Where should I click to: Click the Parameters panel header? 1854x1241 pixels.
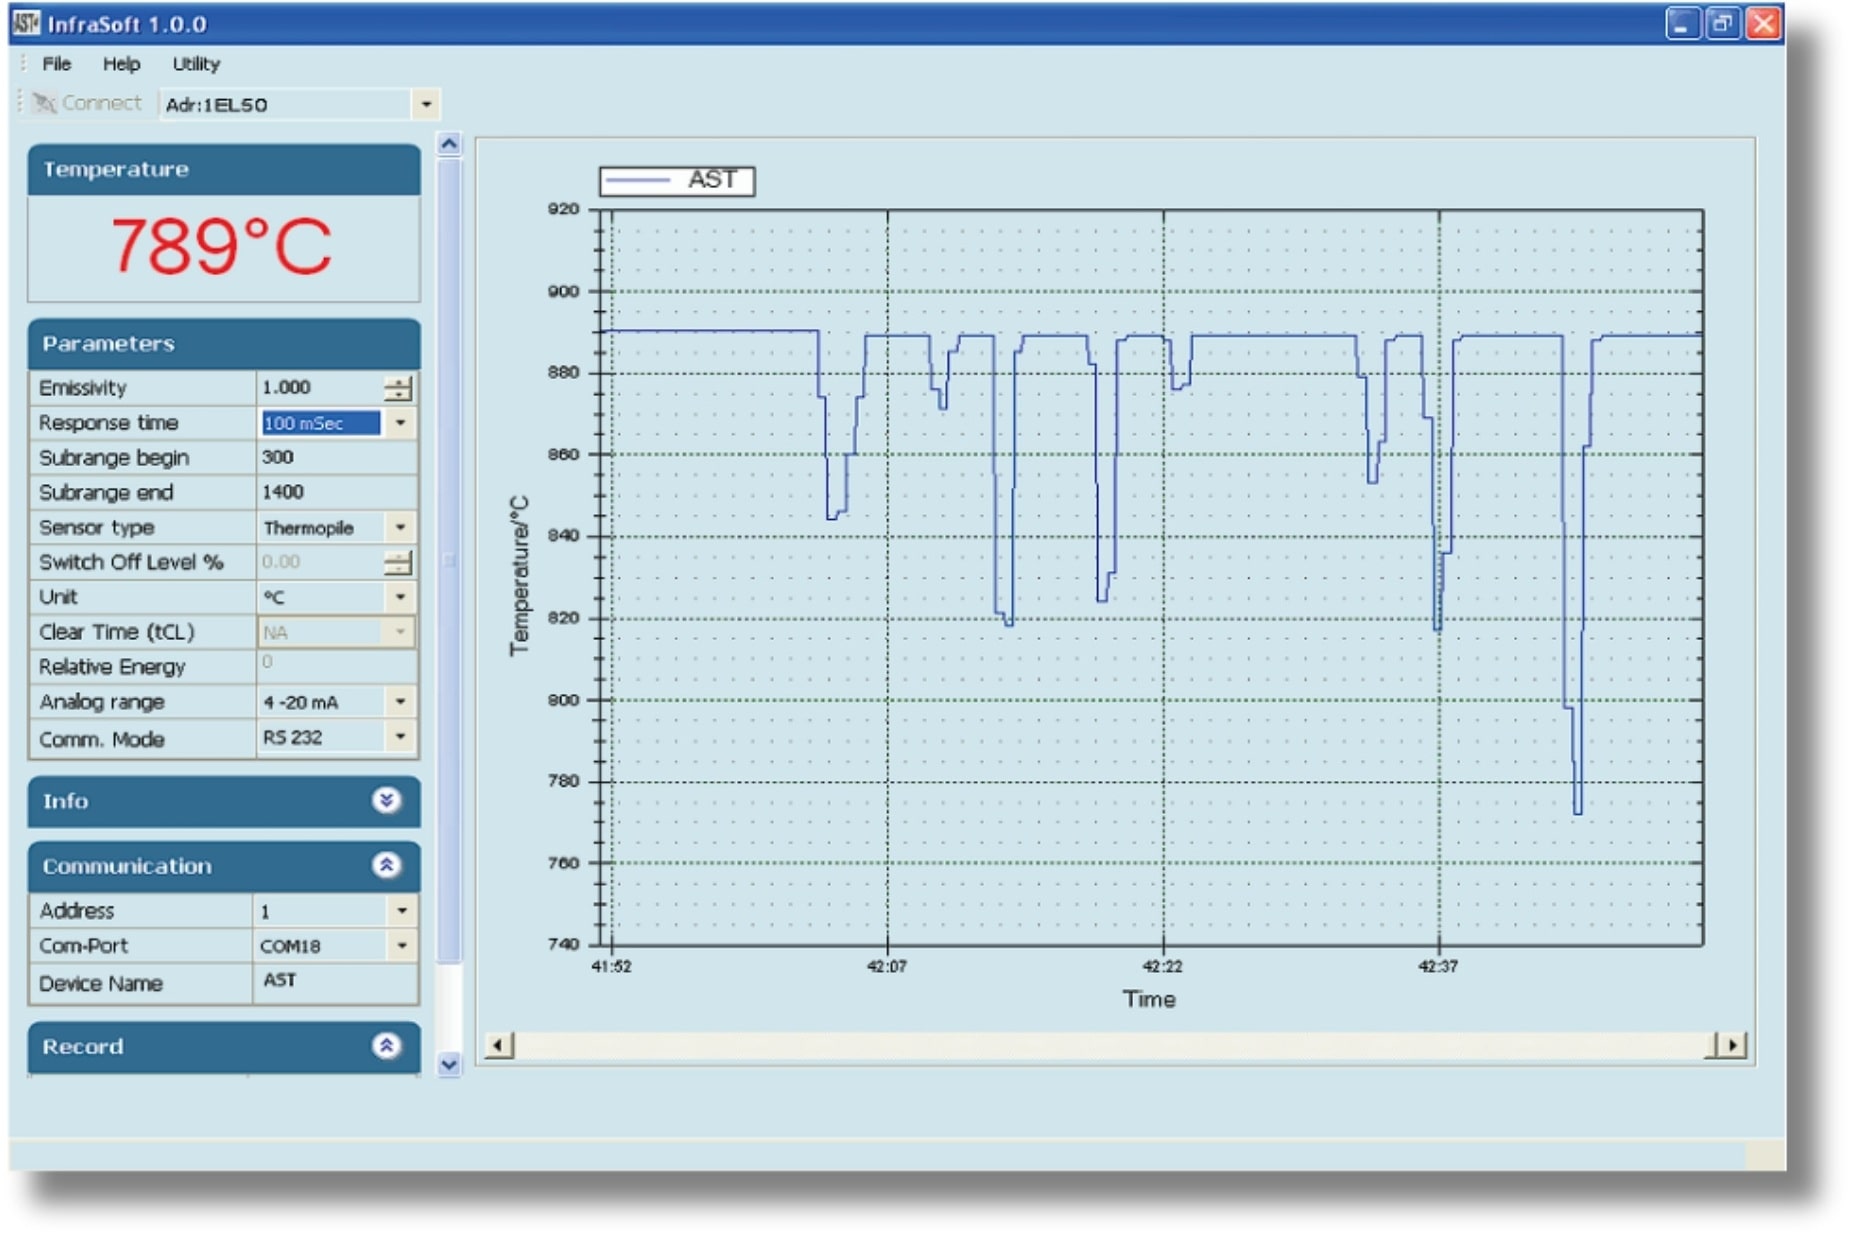coord(224,344)
